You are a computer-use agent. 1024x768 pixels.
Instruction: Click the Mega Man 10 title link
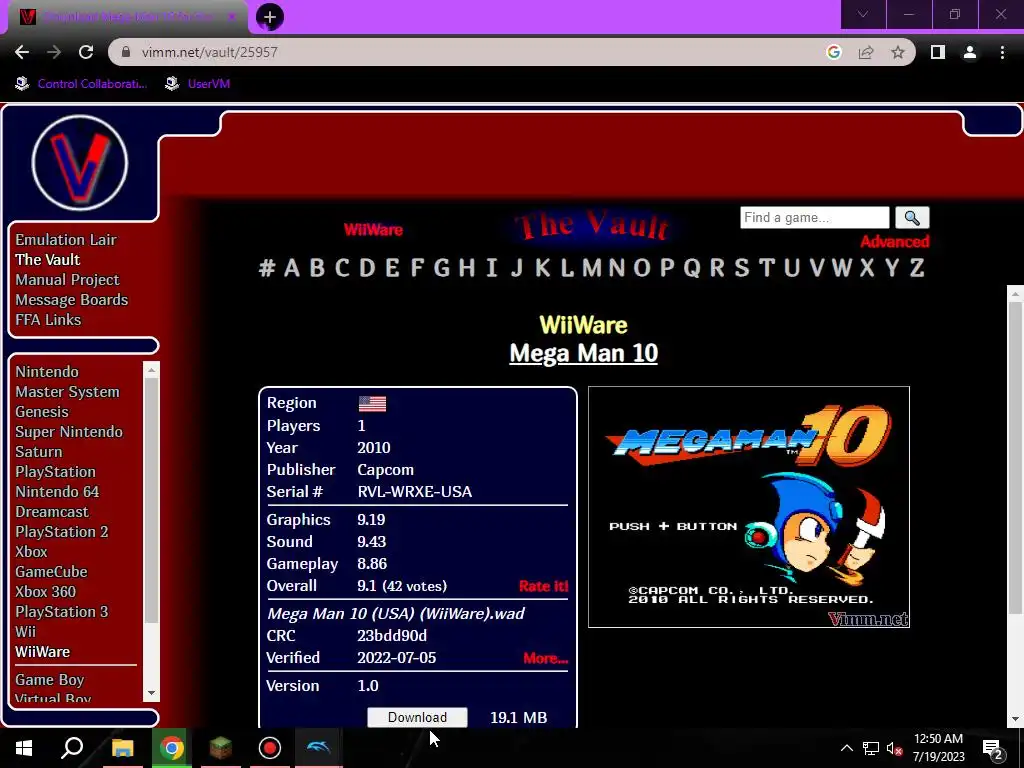coord(583,353)
